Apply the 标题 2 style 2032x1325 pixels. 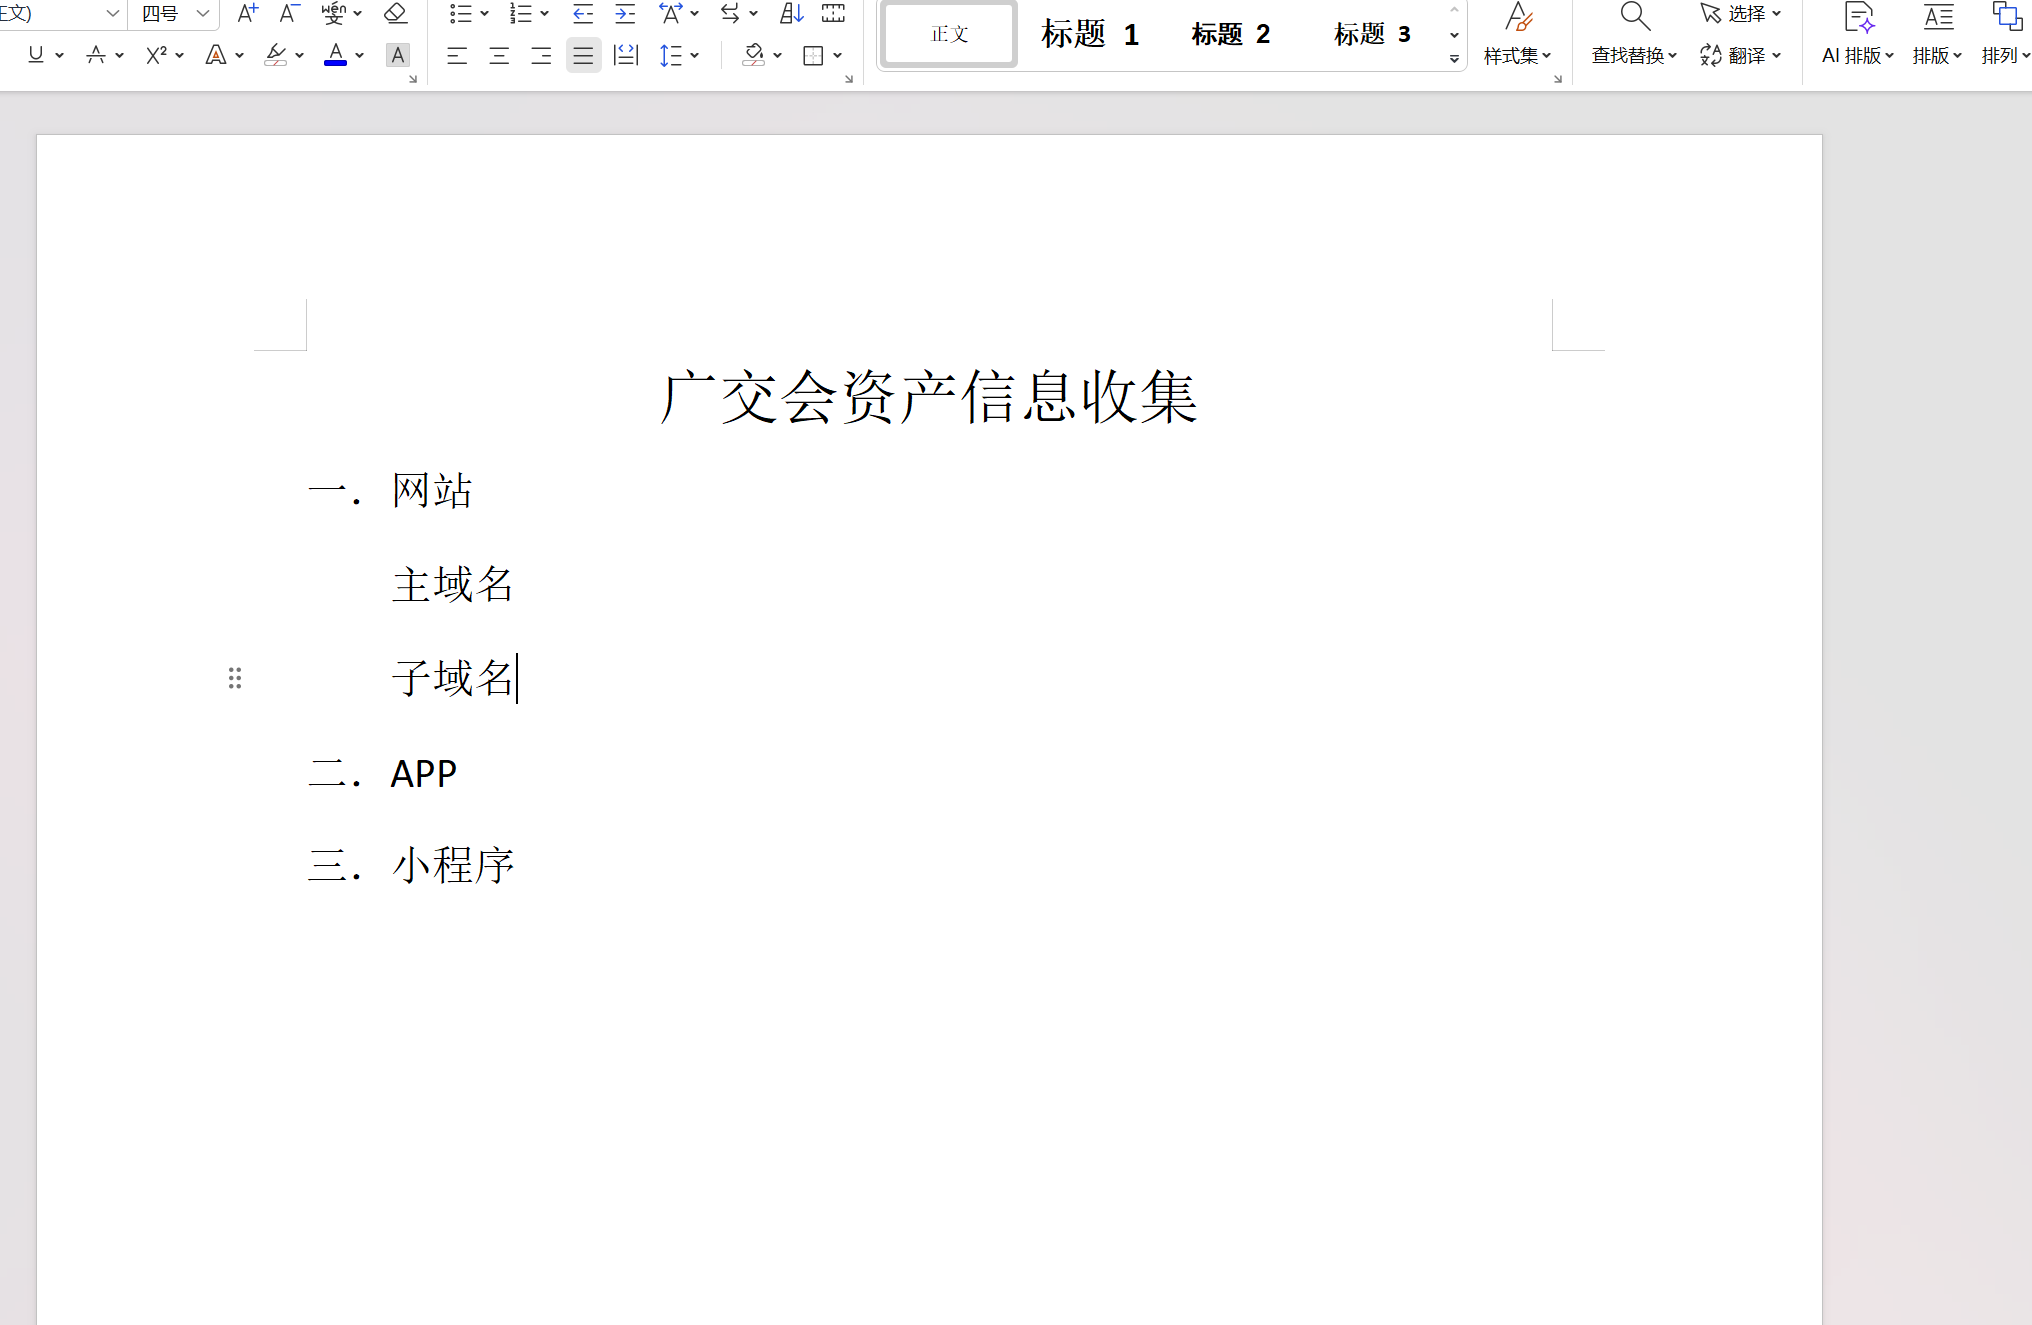(x=1231, y=34)
